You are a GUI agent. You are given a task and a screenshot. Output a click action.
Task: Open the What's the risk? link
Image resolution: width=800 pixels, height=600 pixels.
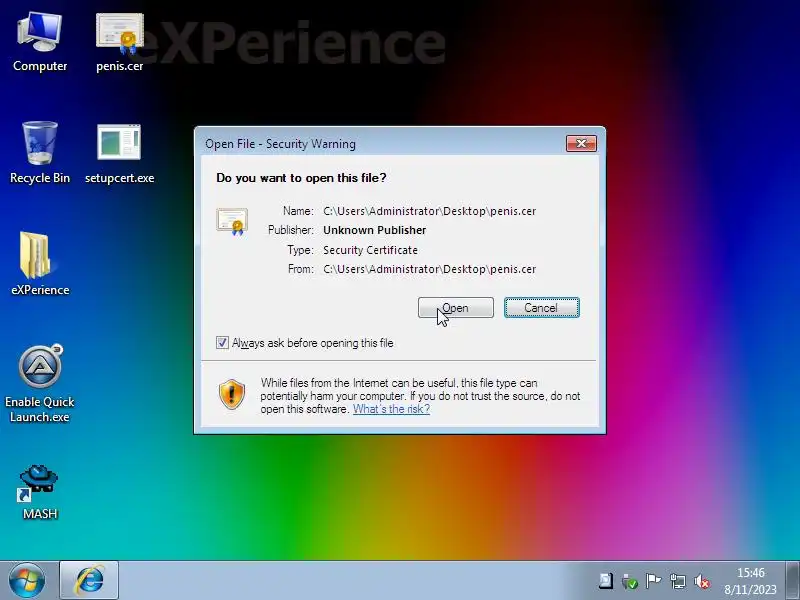pos(391,409)
